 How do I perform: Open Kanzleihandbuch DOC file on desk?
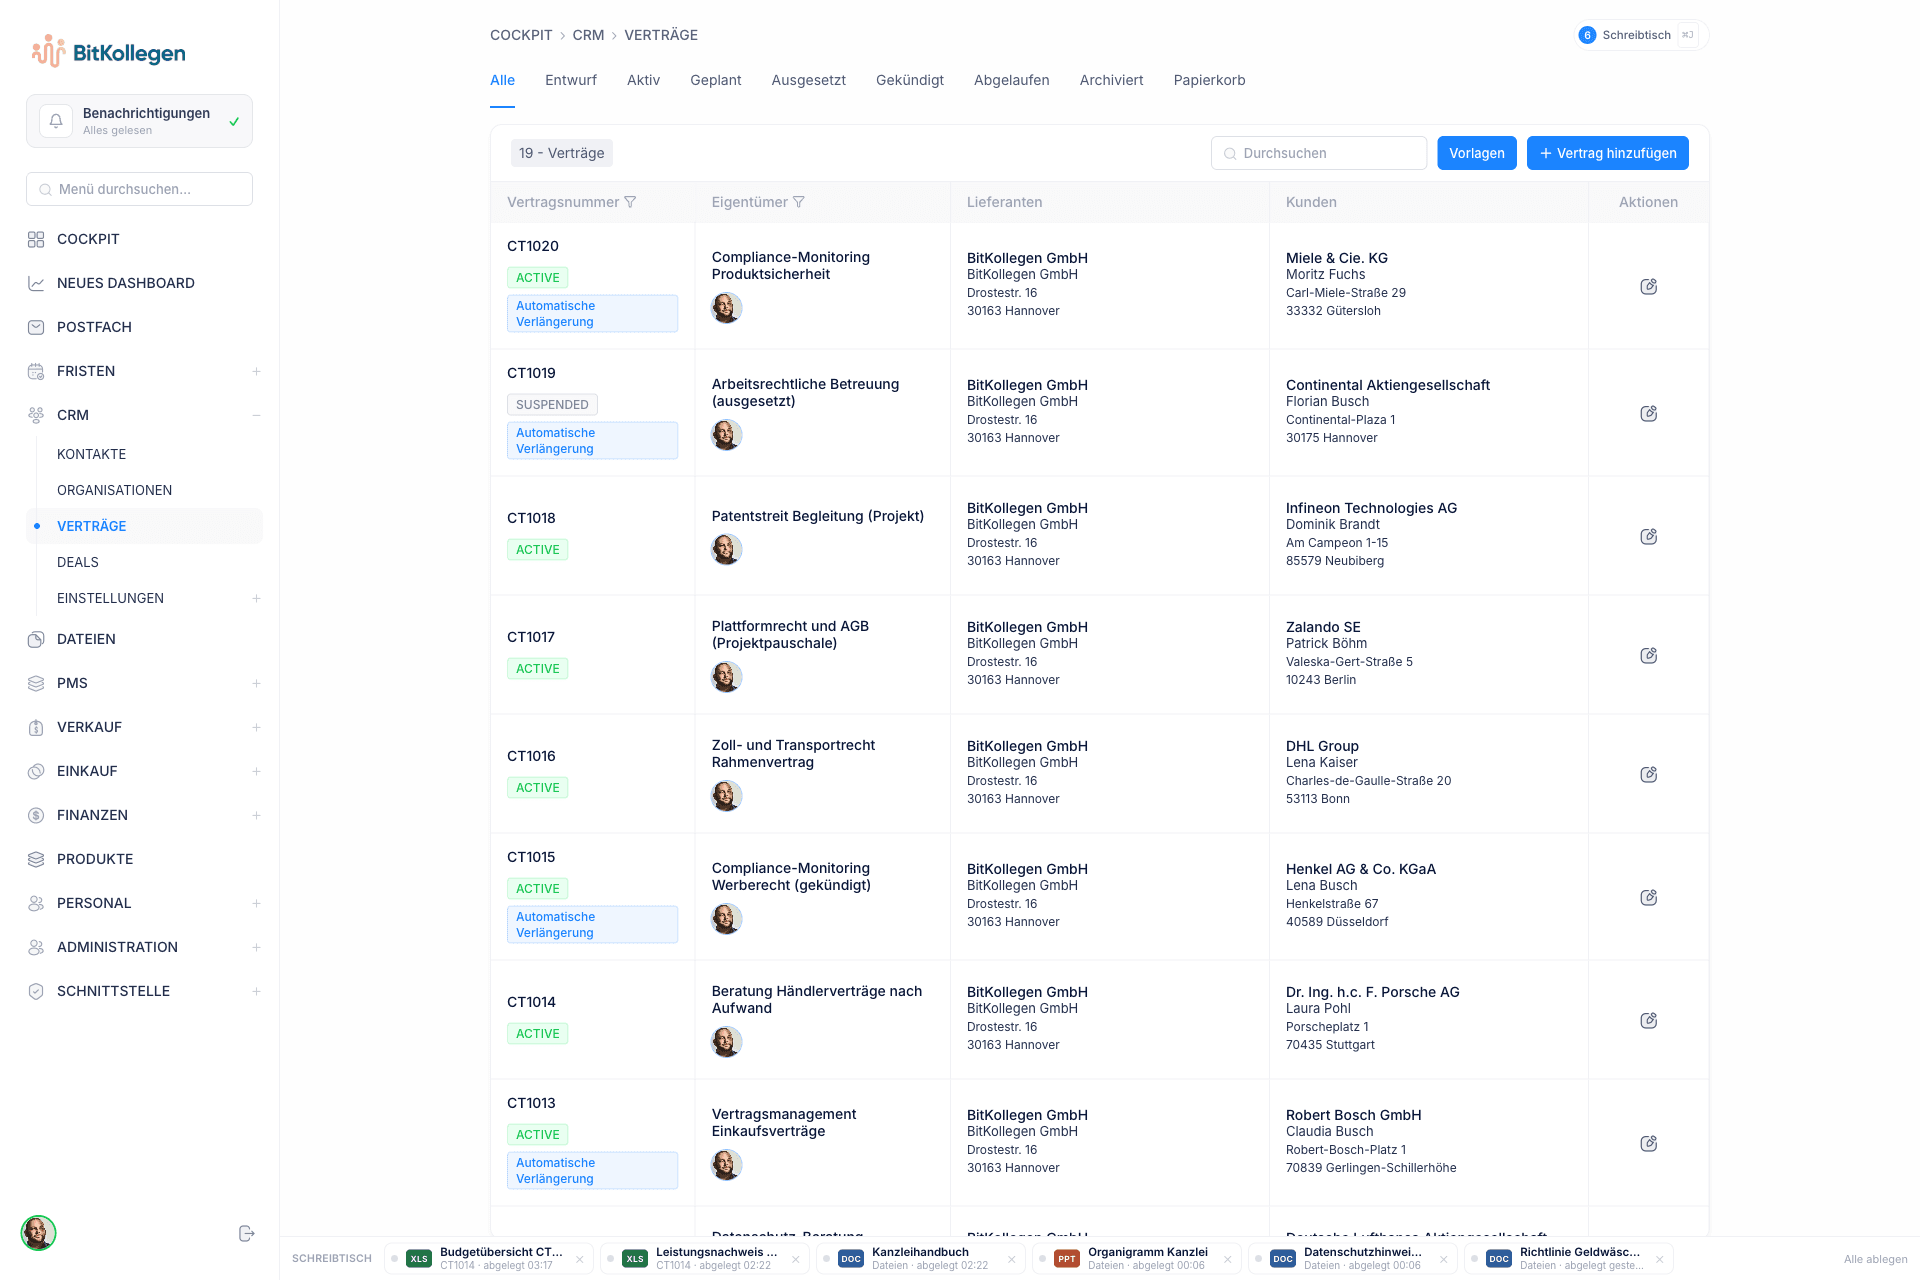(919, 1258)
